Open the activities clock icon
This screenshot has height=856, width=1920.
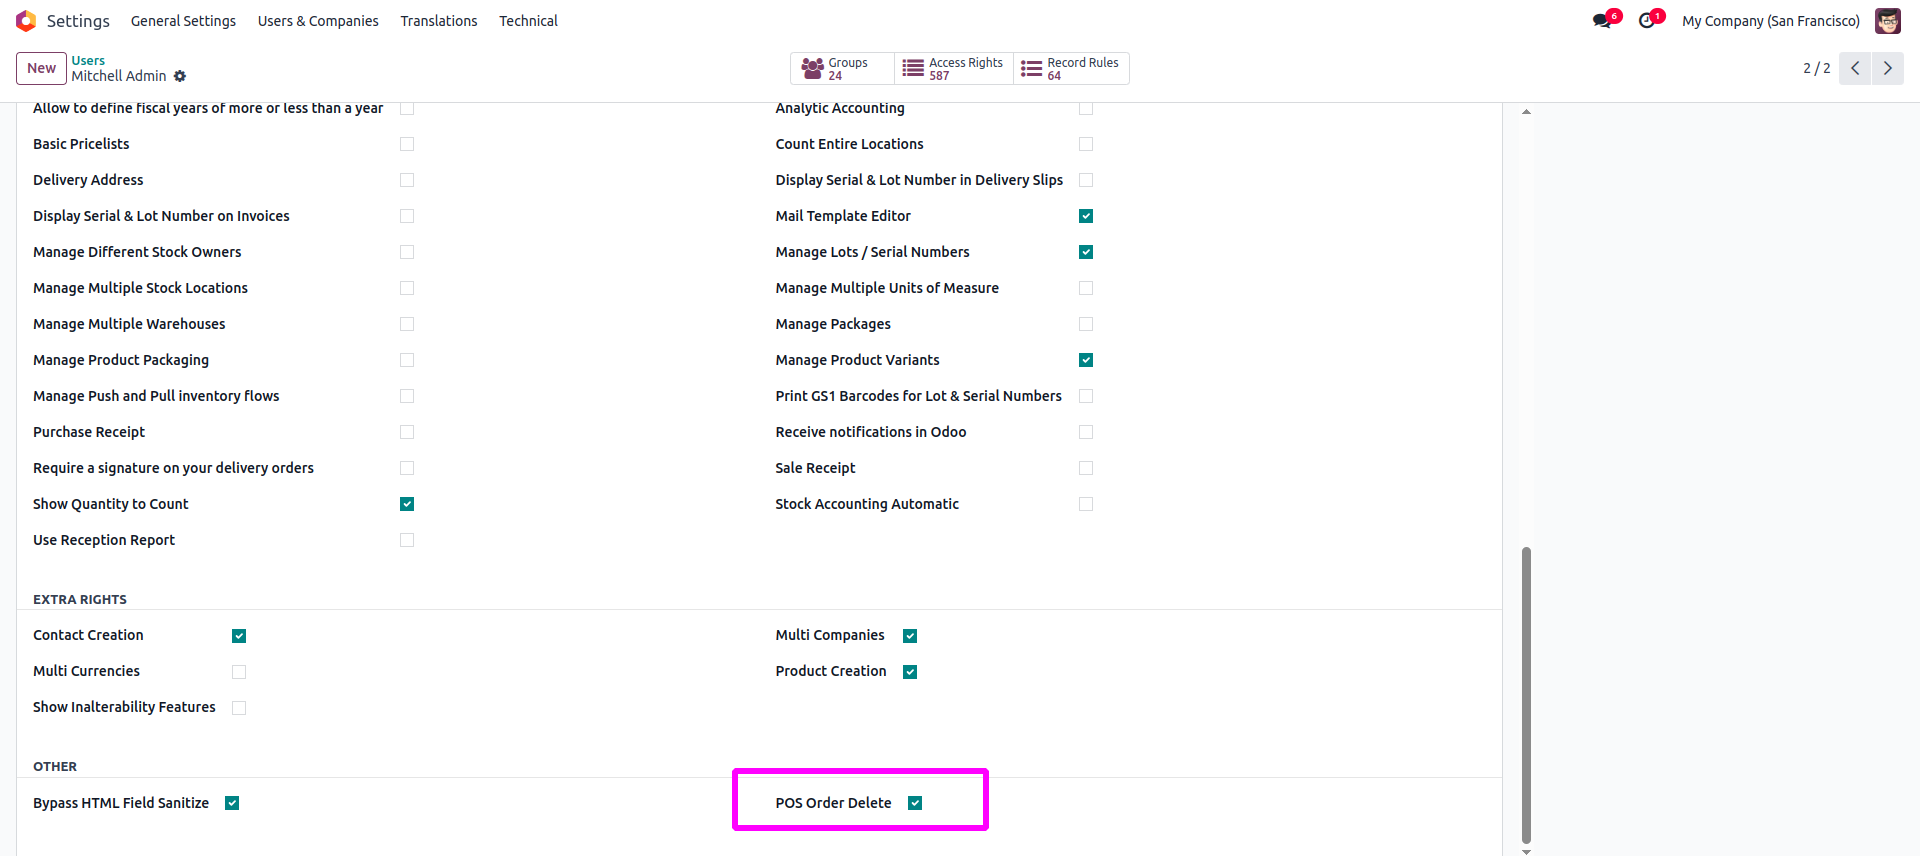[1647, 21]
